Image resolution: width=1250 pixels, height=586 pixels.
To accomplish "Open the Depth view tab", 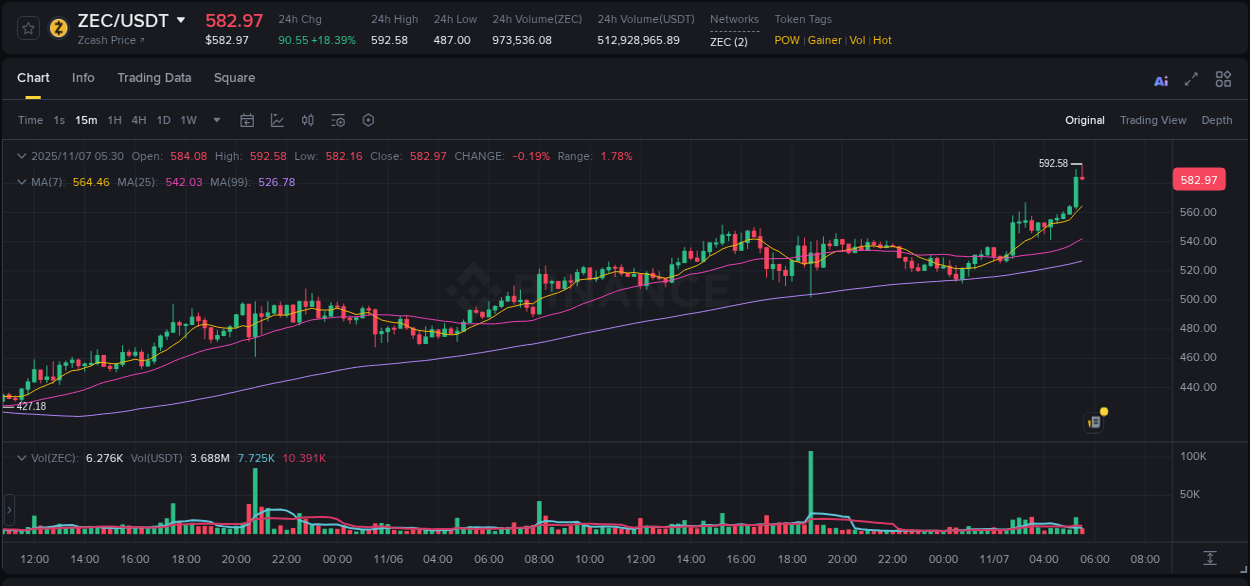I will (1216, 120).
